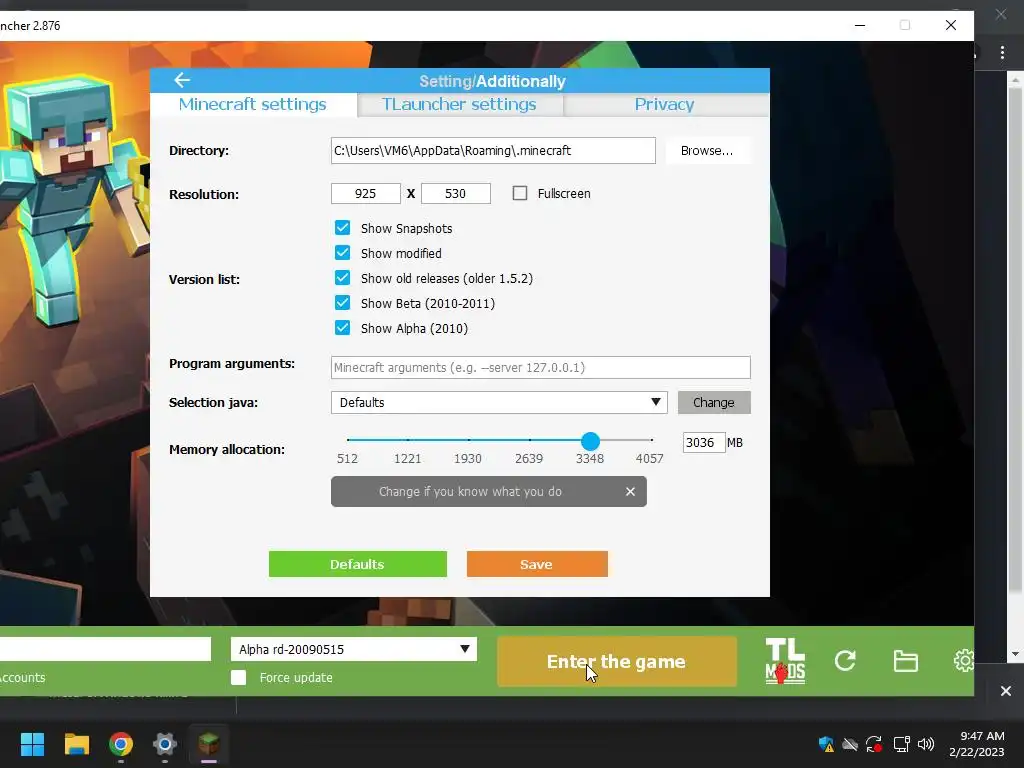Enable the Force update checkbox

(x=238, y=677)
